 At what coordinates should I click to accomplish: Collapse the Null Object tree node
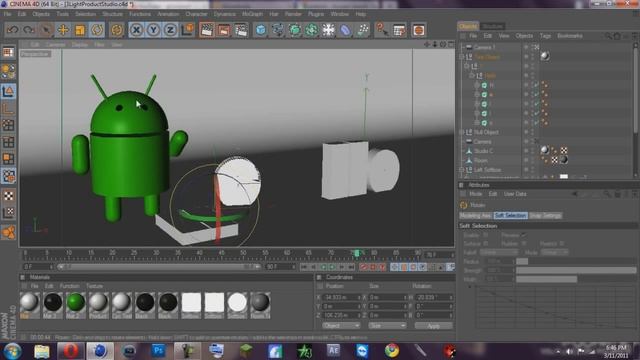(x=462, y=132)
